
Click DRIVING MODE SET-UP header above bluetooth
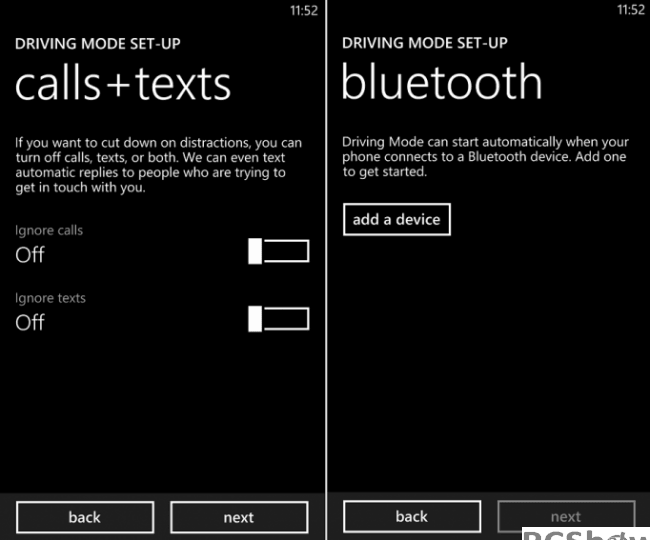[425, 43]
